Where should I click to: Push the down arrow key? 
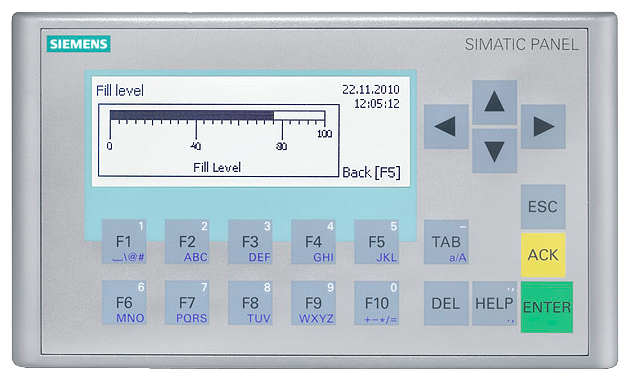tap(494, 151)
